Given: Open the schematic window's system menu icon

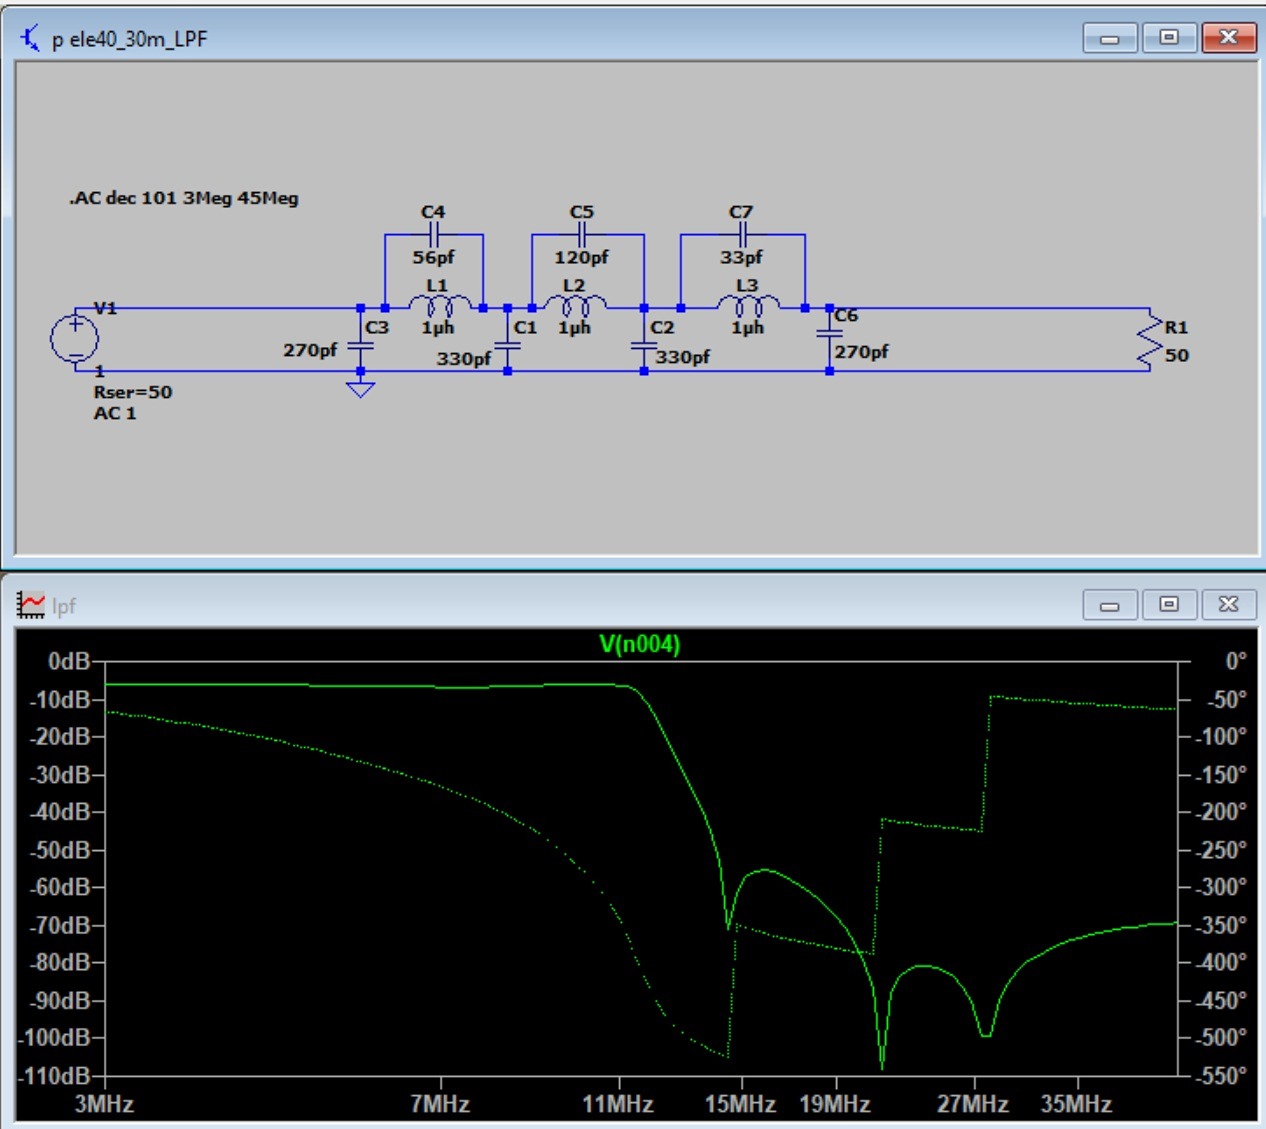Looking at the screenshot, I should coord(31,39).
